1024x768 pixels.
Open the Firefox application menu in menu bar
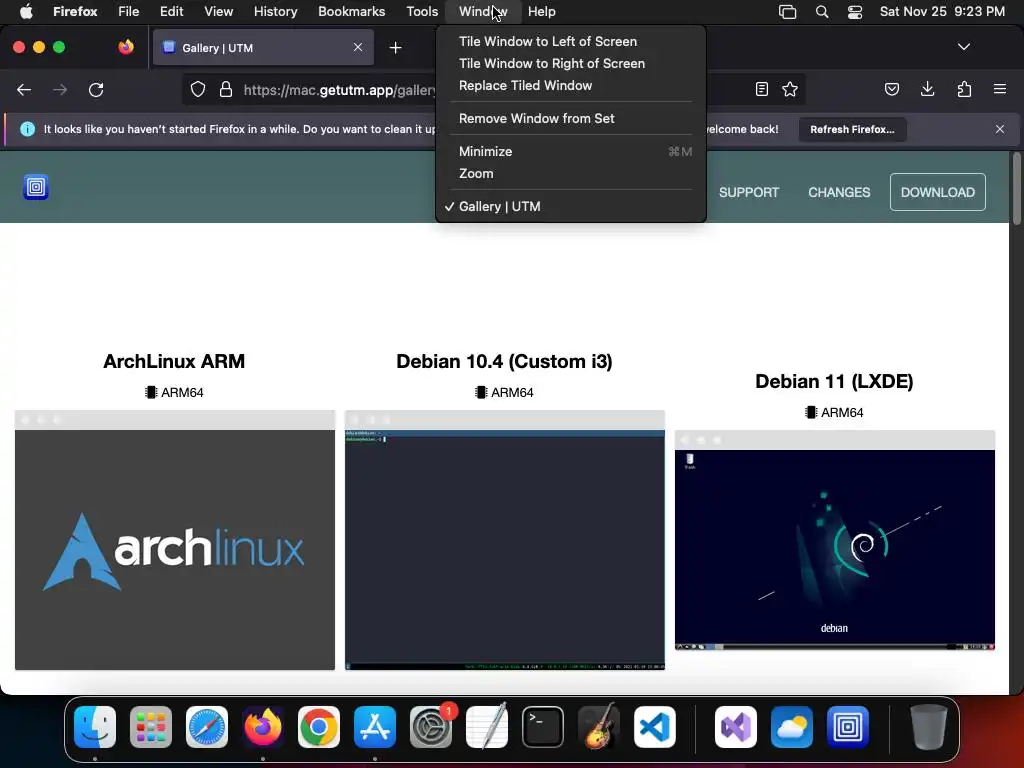pyautogui.click(x=75, y=12)
